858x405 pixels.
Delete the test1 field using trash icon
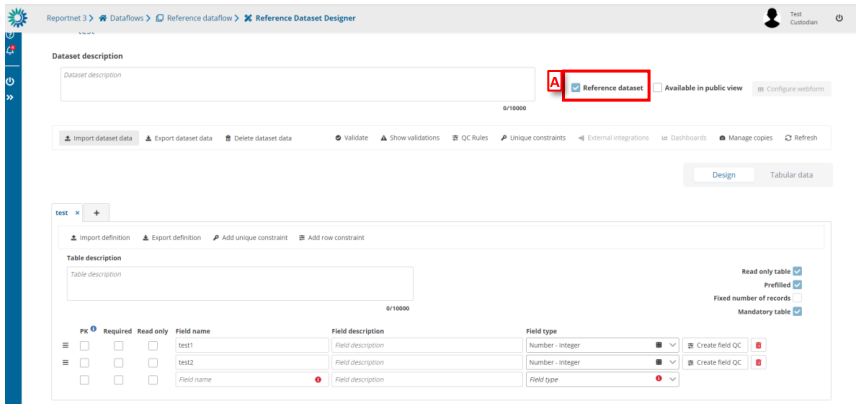758,345
